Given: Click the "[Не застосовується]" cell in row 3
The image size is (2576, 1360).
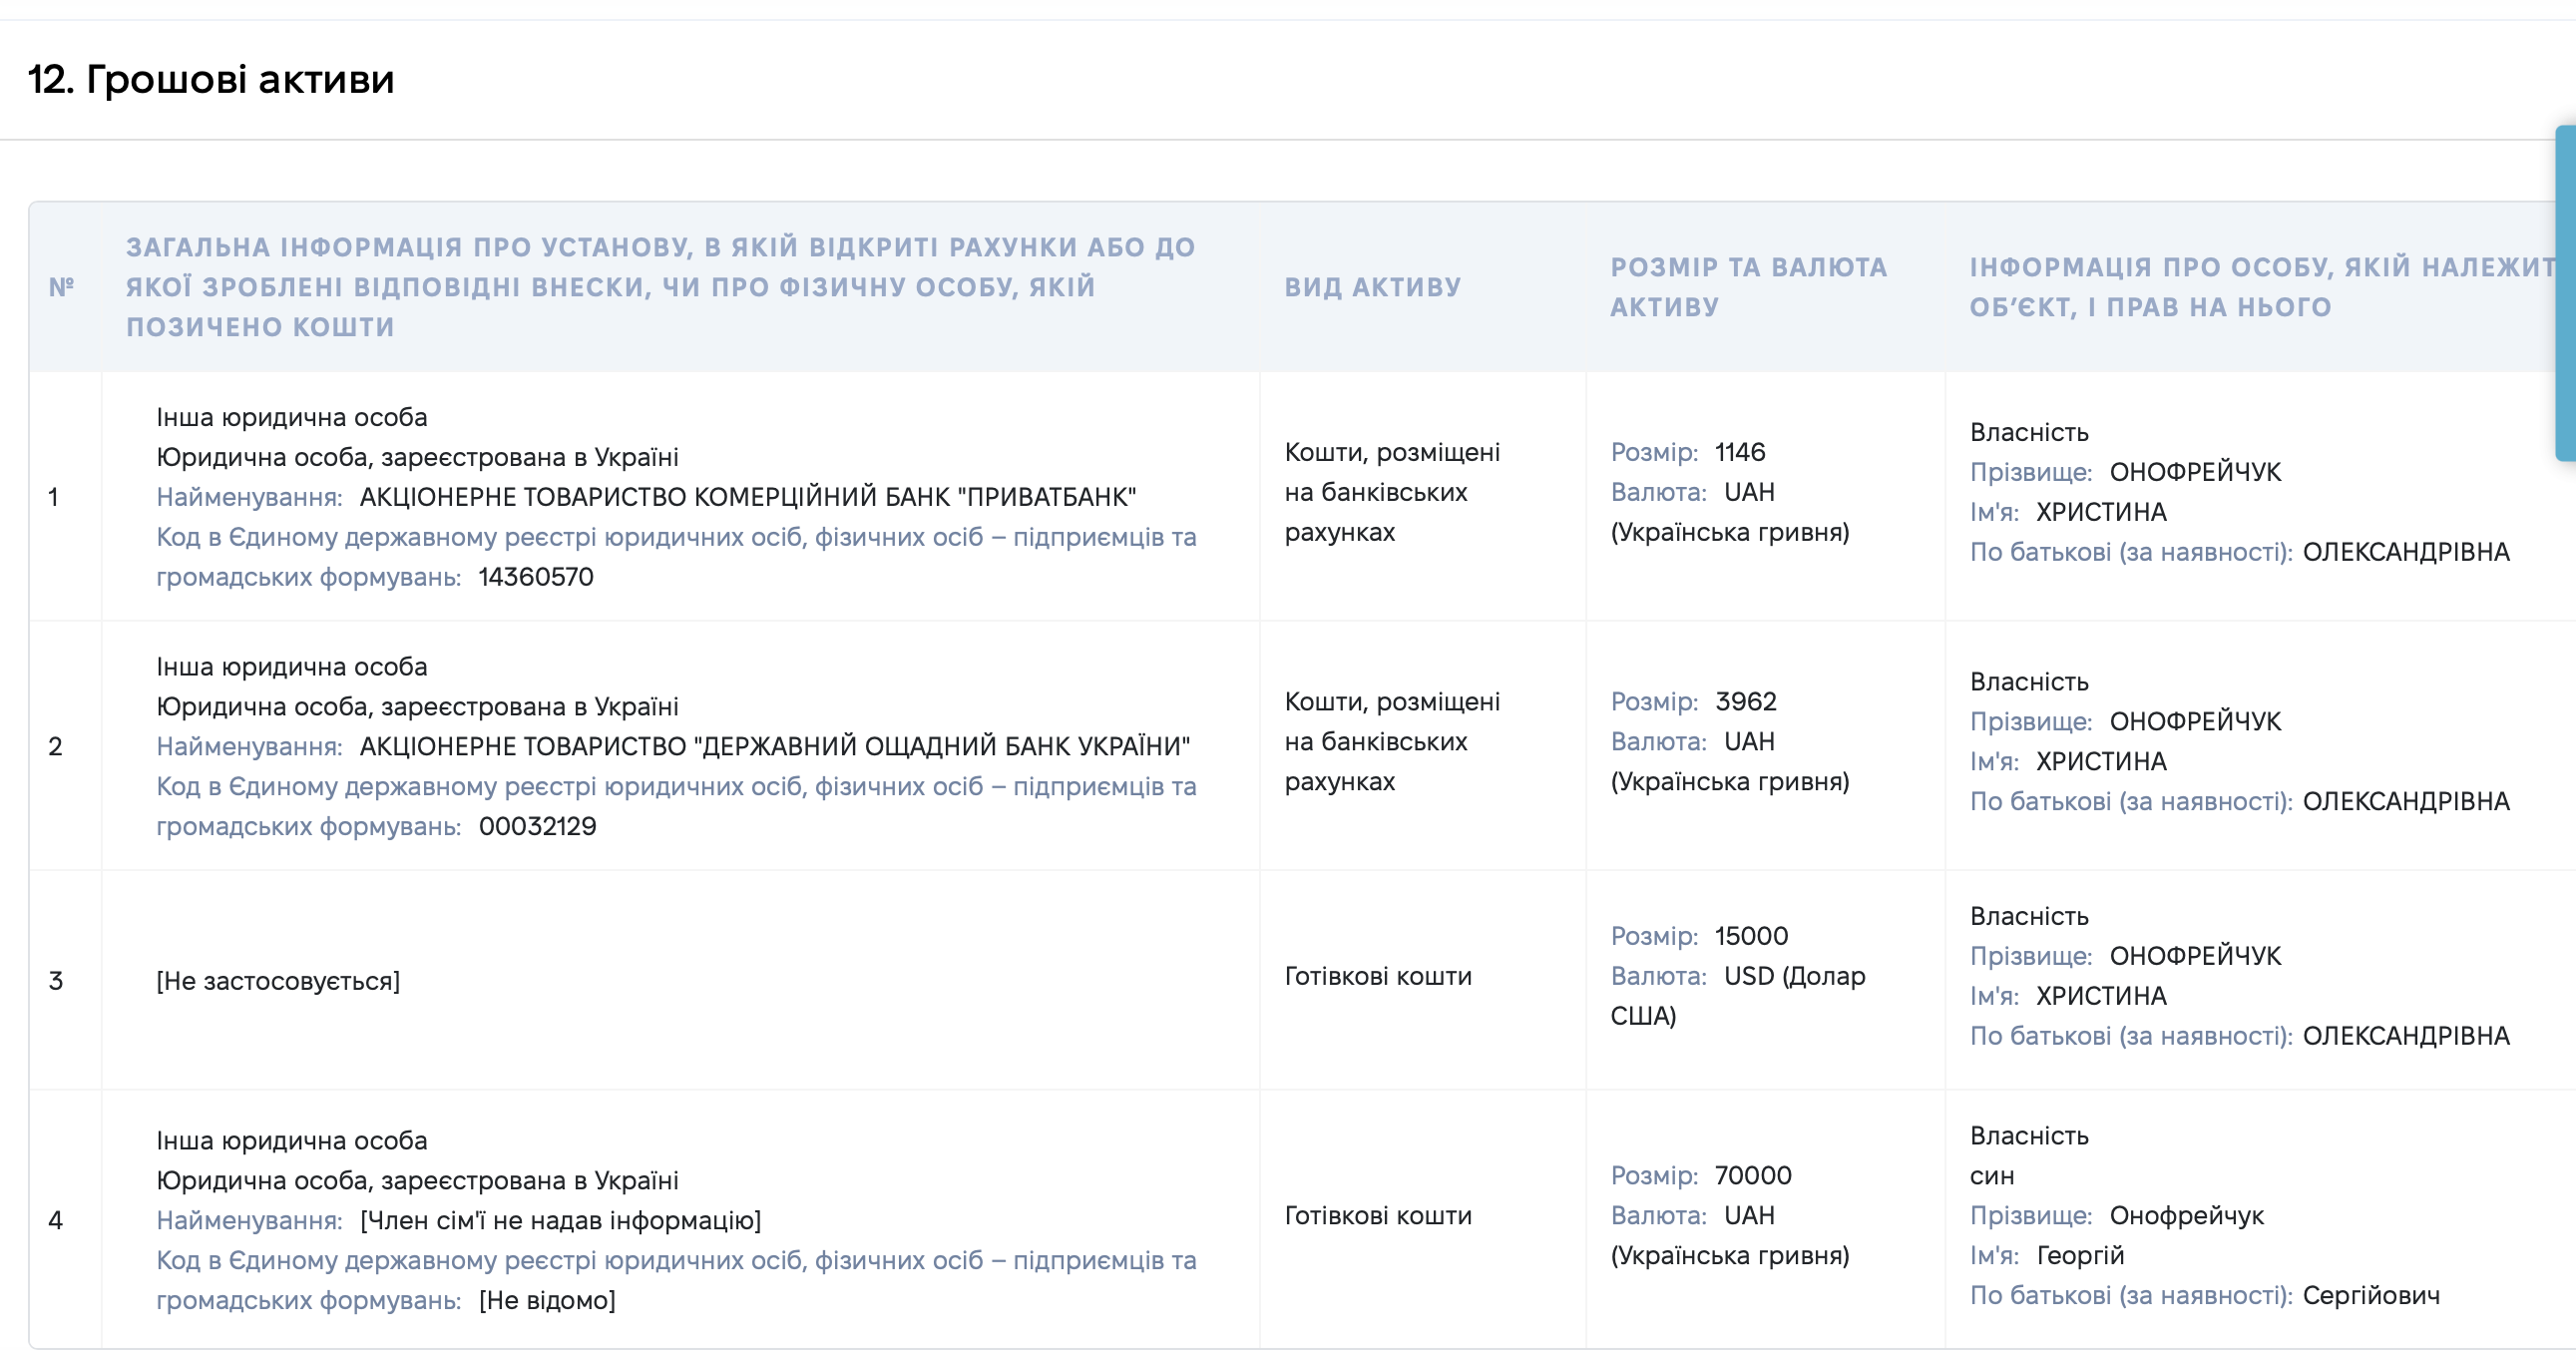Looking at the screenshot, I should pos(278,981).
